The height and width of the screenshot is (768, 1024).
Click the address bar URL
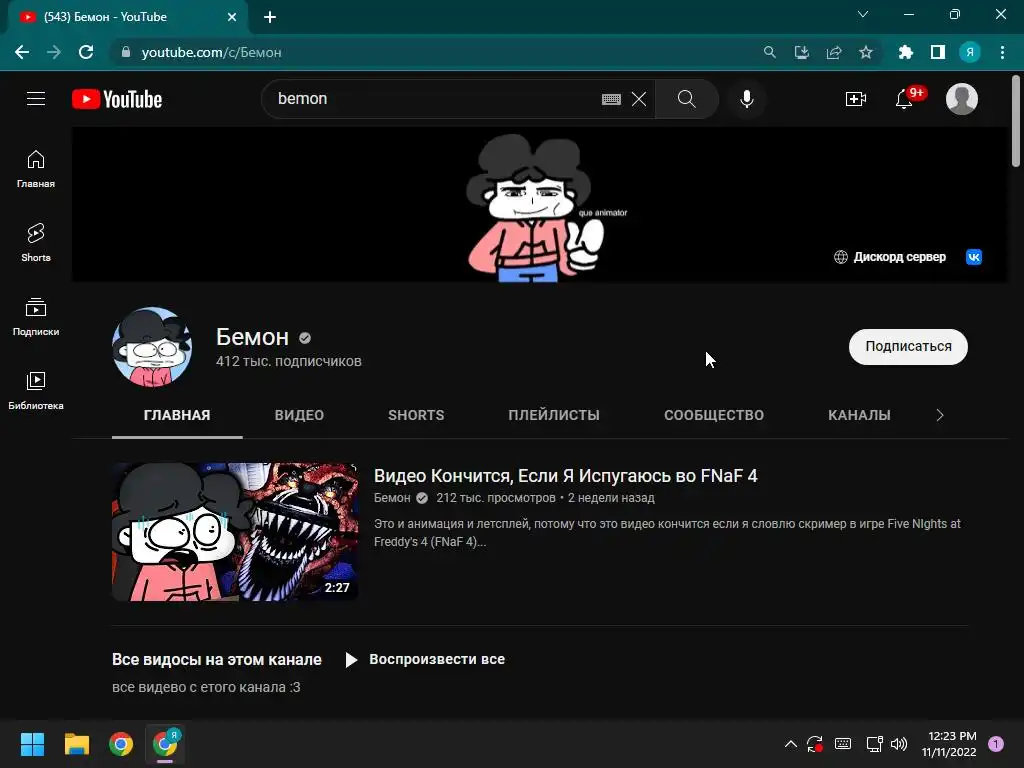tap(212, 52)
